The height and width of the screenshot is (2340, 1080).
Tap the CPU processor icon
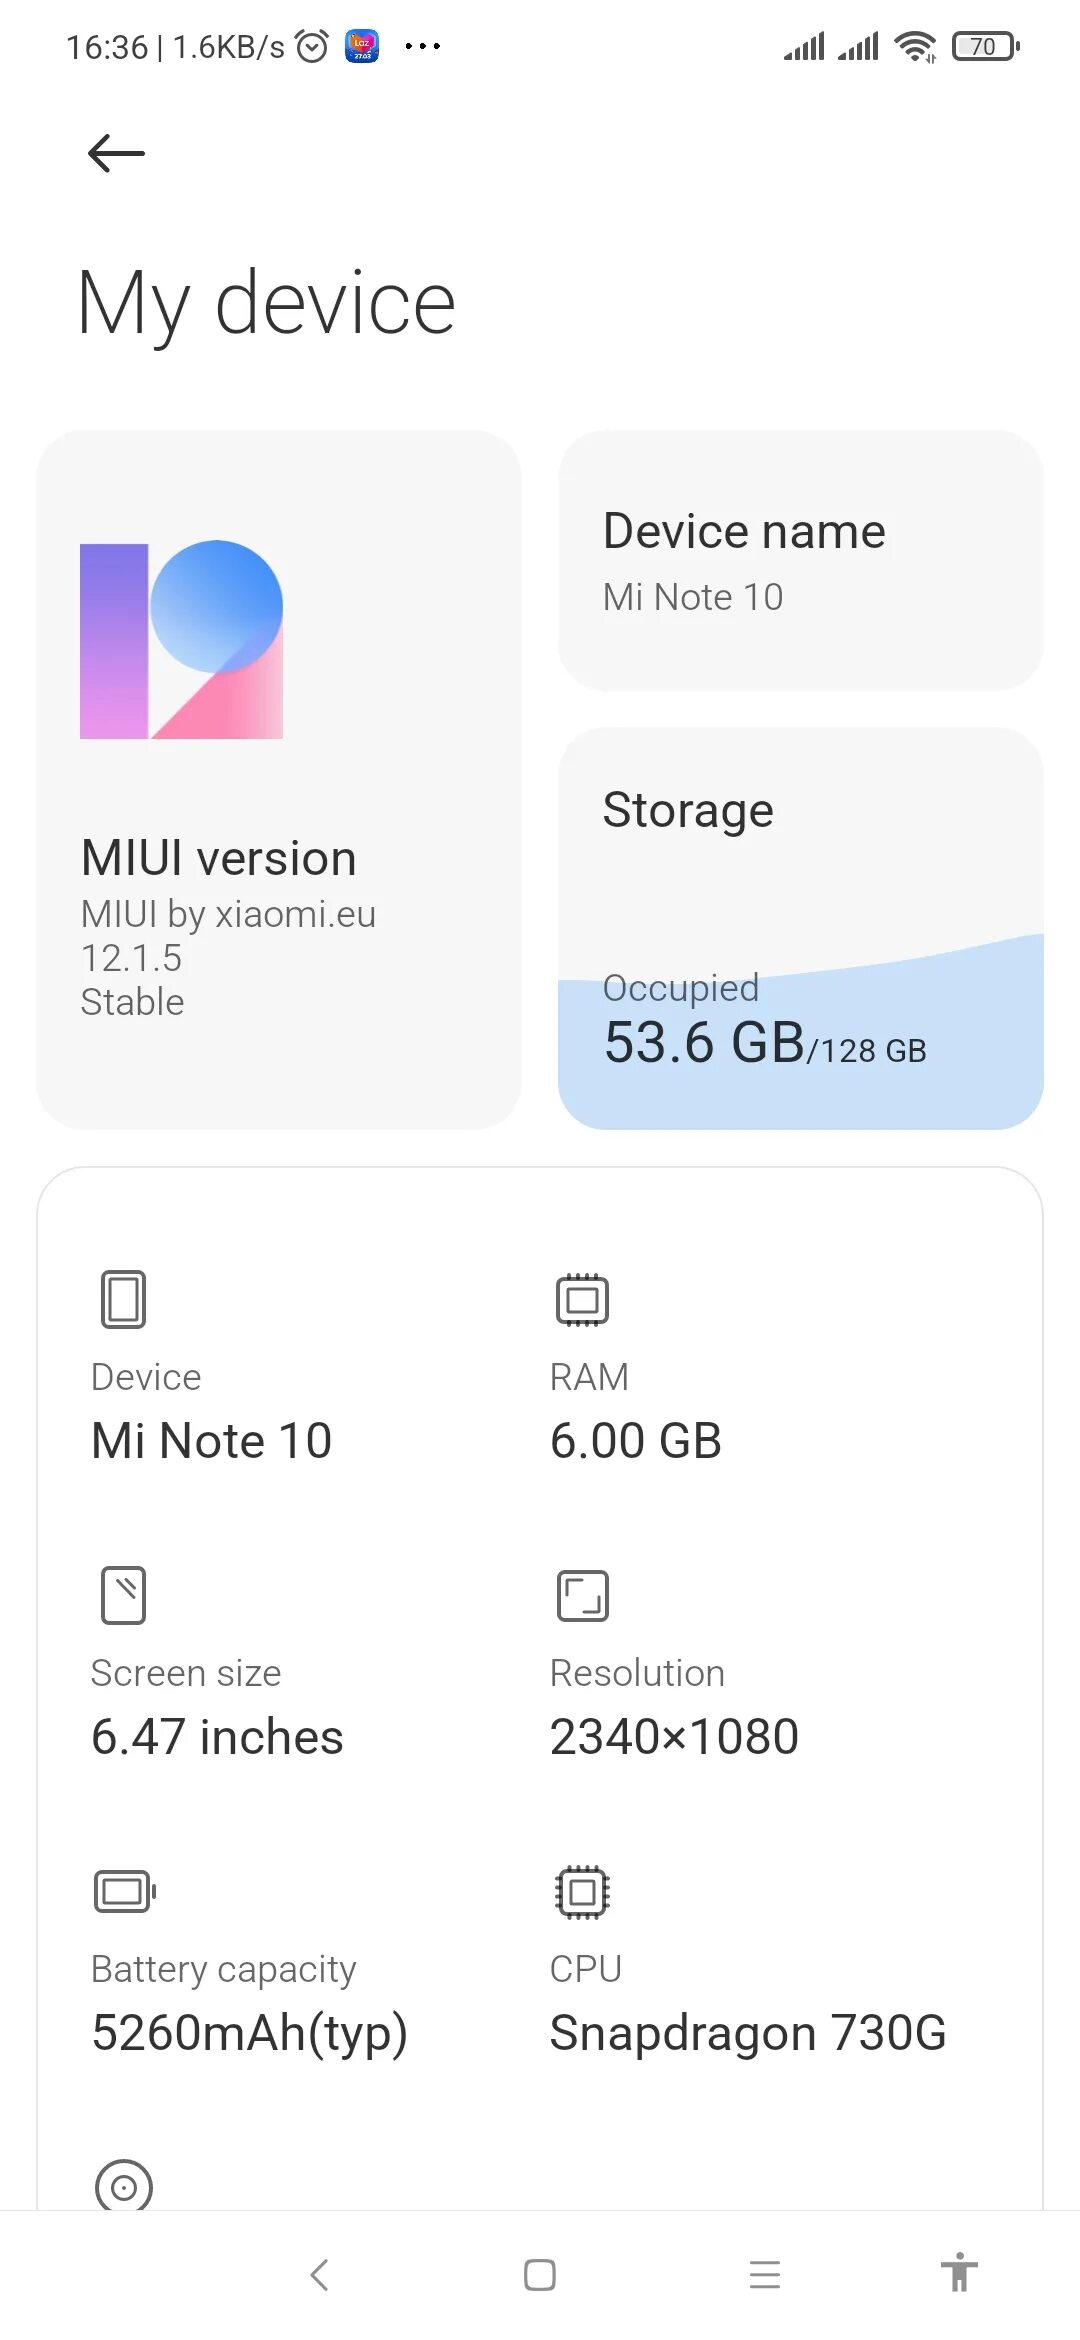[582, 1891]
